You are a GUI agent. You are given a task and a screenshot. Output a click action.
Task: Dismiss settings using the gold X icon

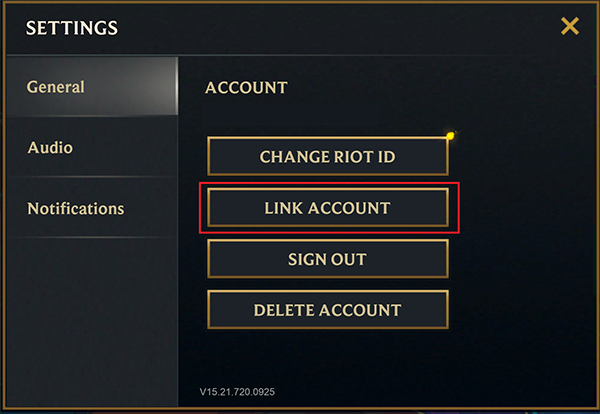tap(570, 26)
